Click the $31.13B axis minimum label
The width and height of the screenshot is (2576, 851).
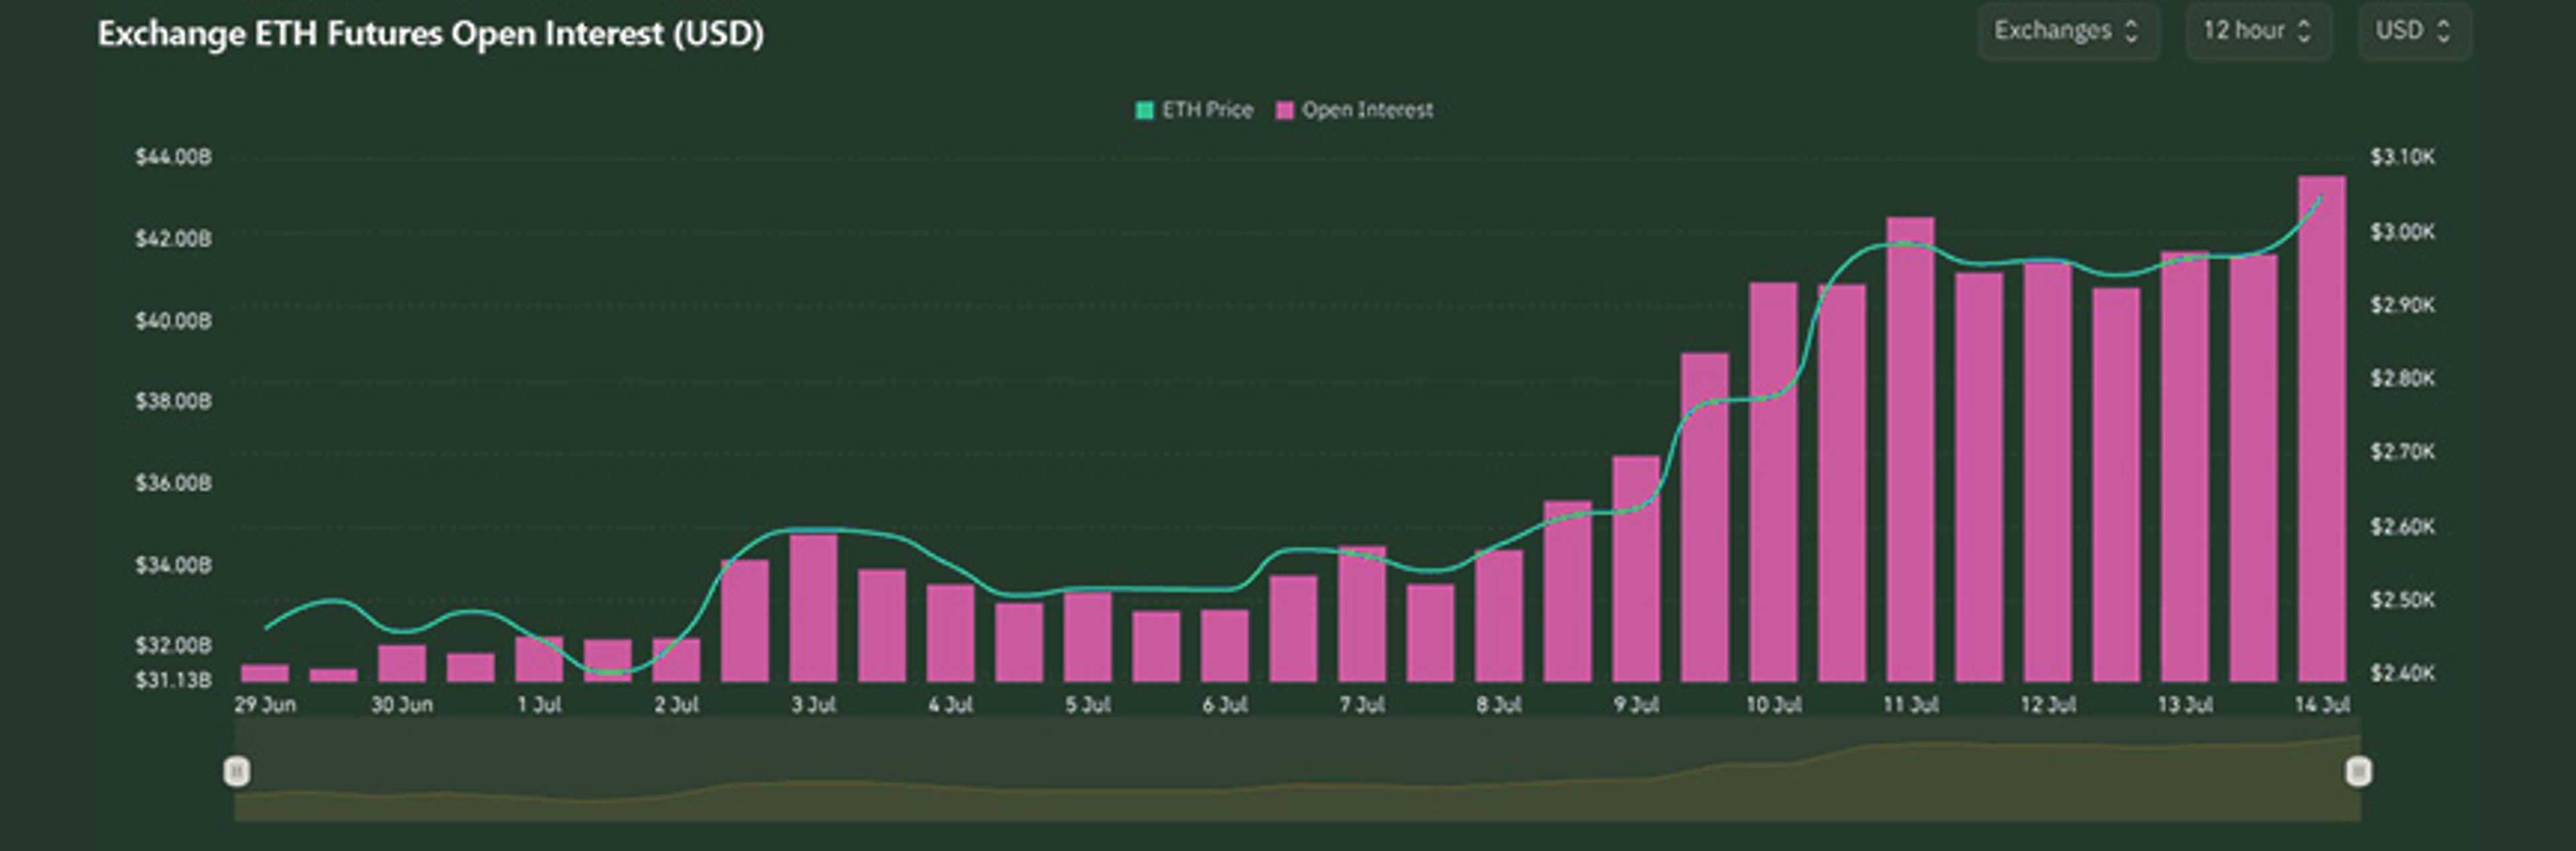pos(174,680)
